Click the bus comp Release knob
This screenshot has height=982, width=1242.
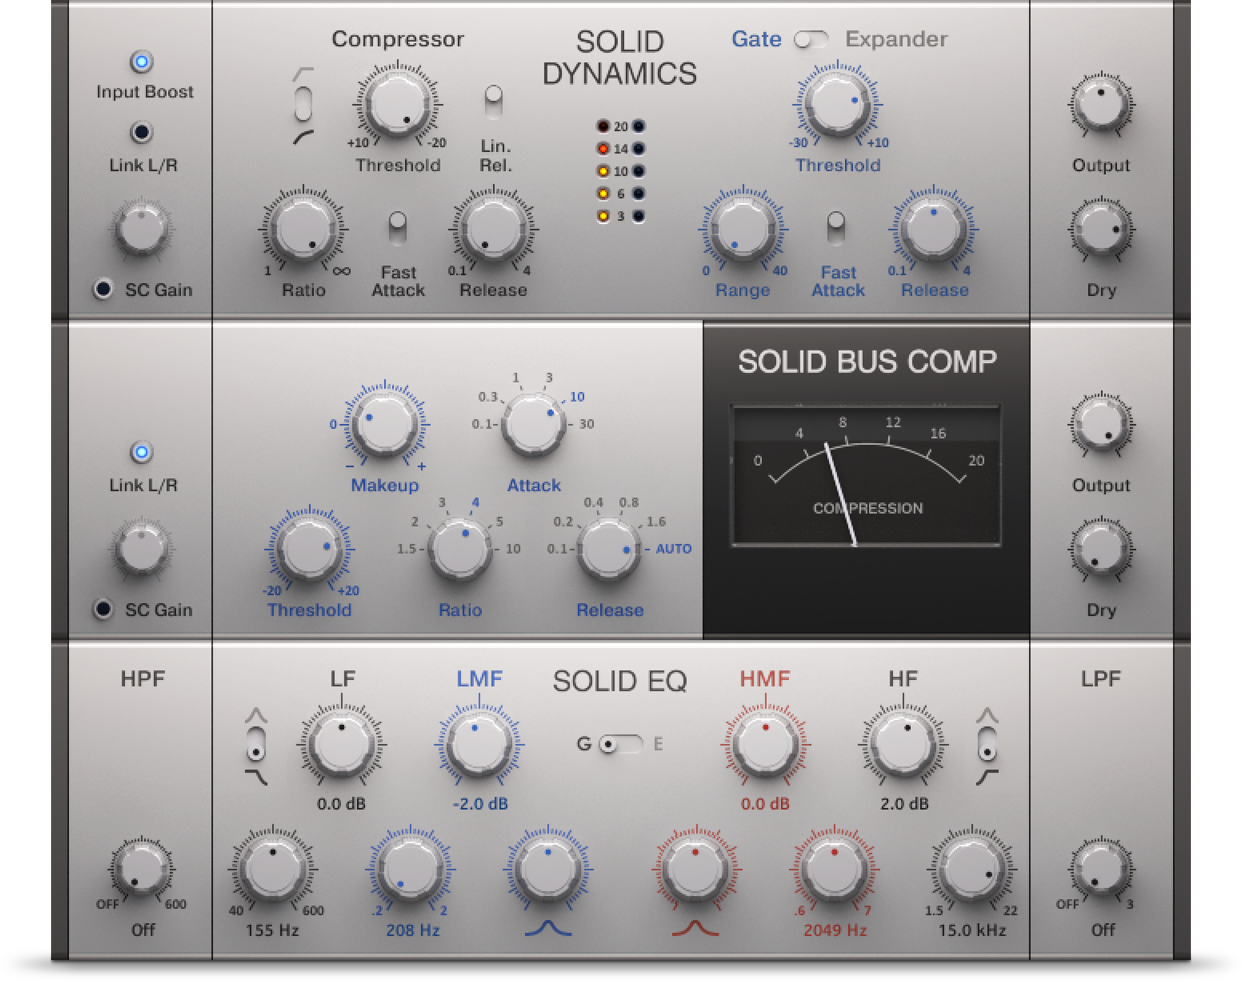609,549
